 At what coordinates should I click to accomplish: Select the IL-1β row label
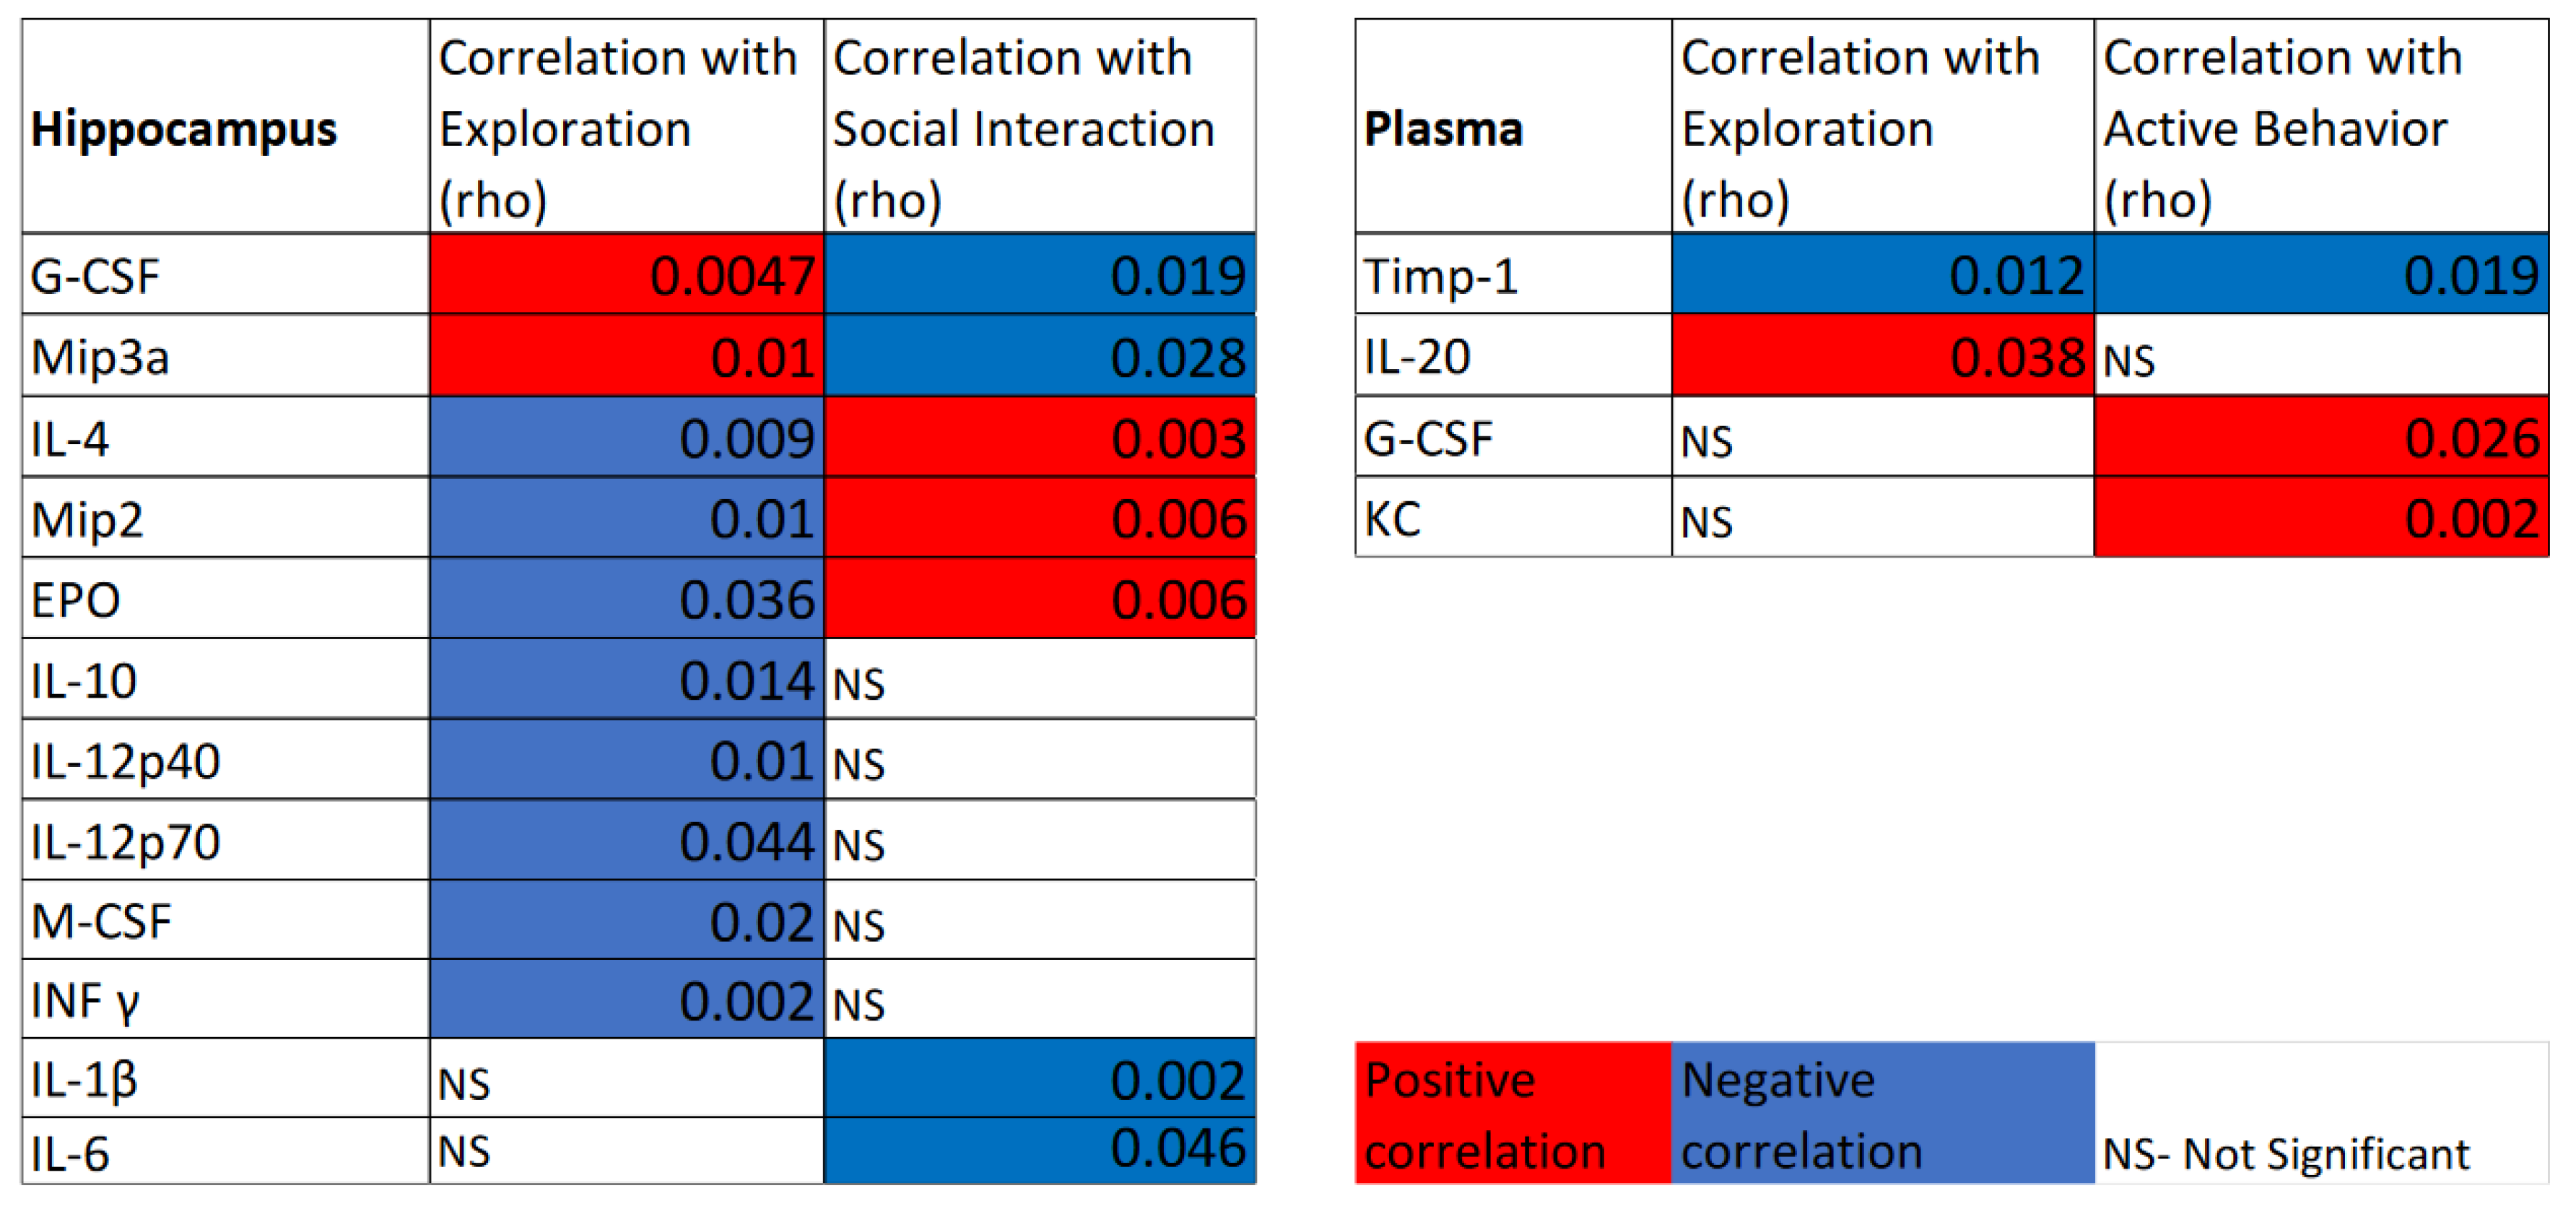225,1080
